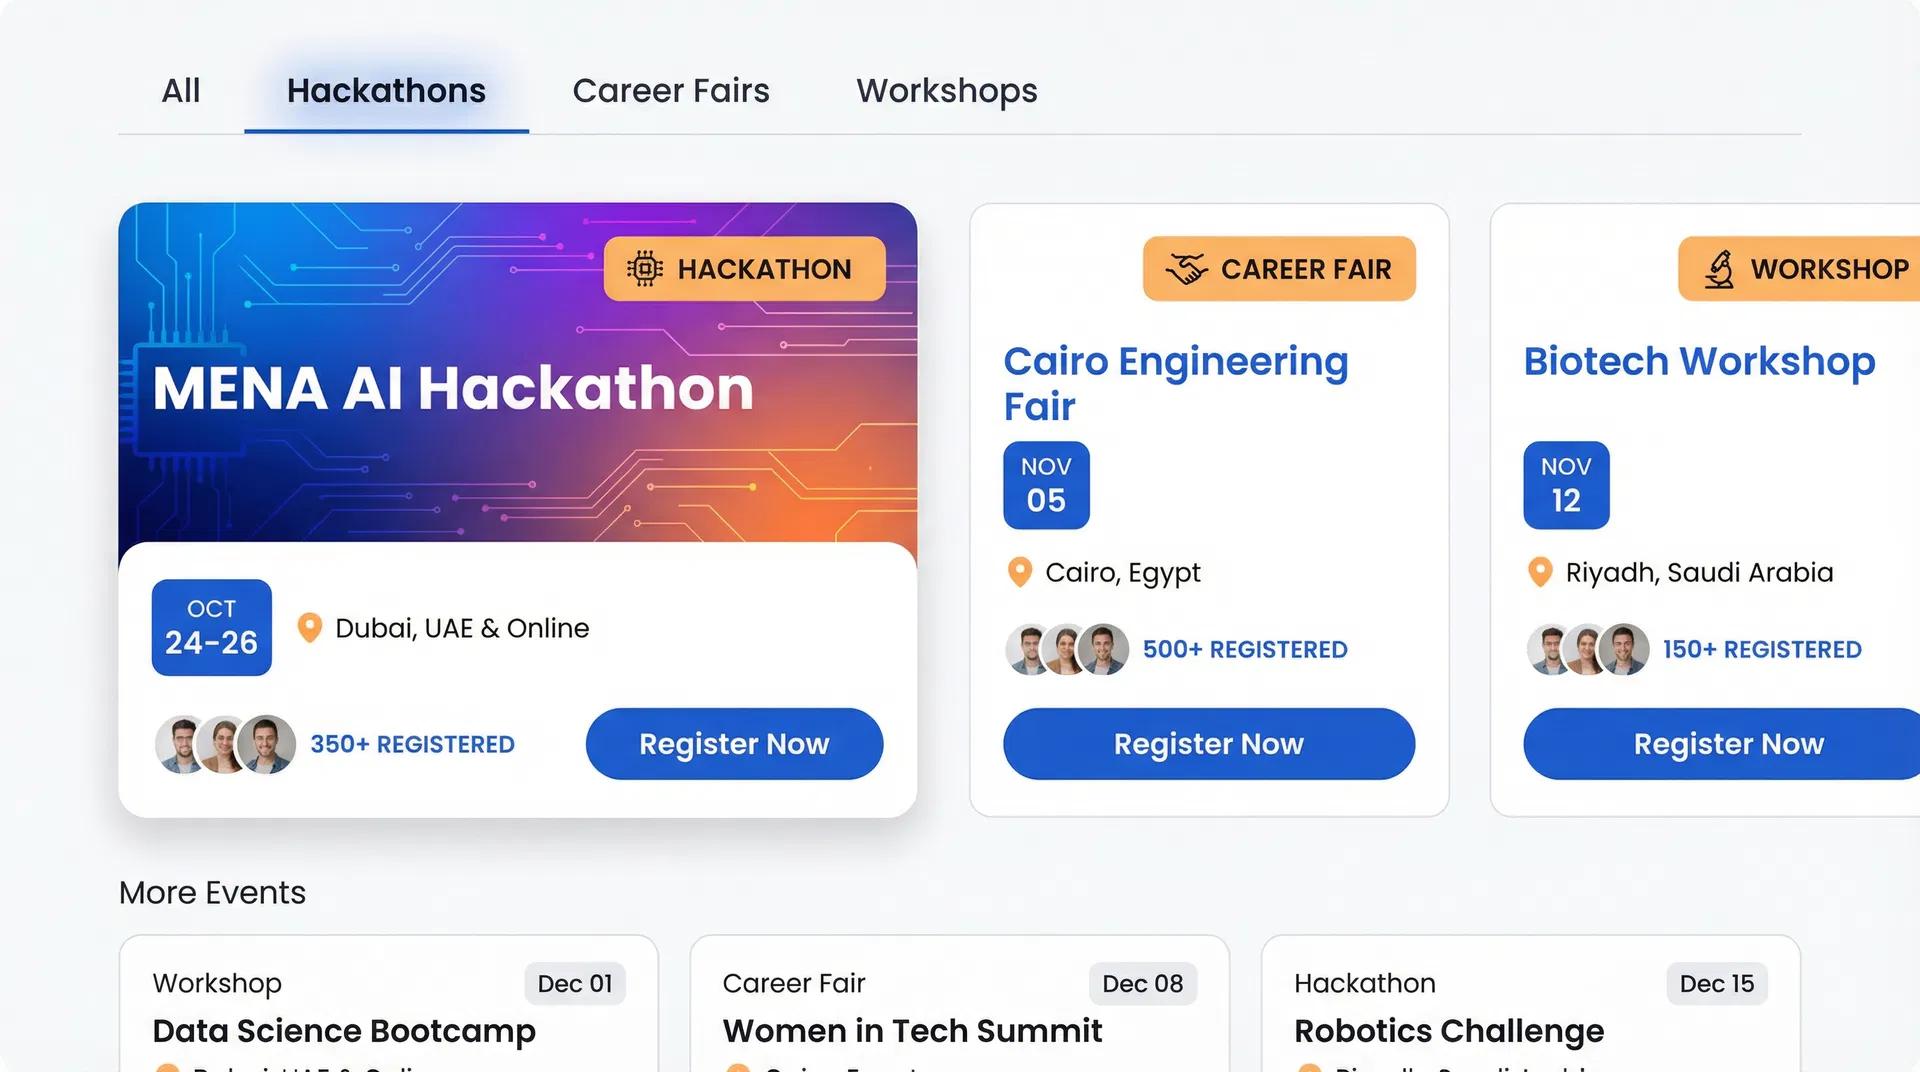Click the handshake icon on Career Fair badge
The width and height of the screenshot is (1920, 1072).
[1187, 269]
